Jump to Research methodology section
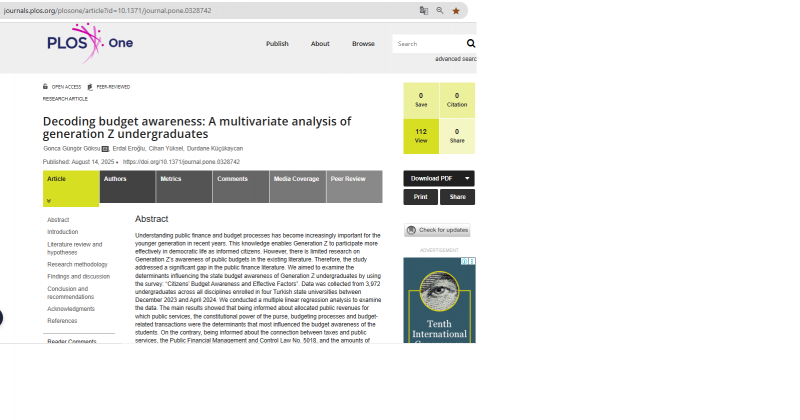This screenshot has height=420, width=800. click(77, 264)
